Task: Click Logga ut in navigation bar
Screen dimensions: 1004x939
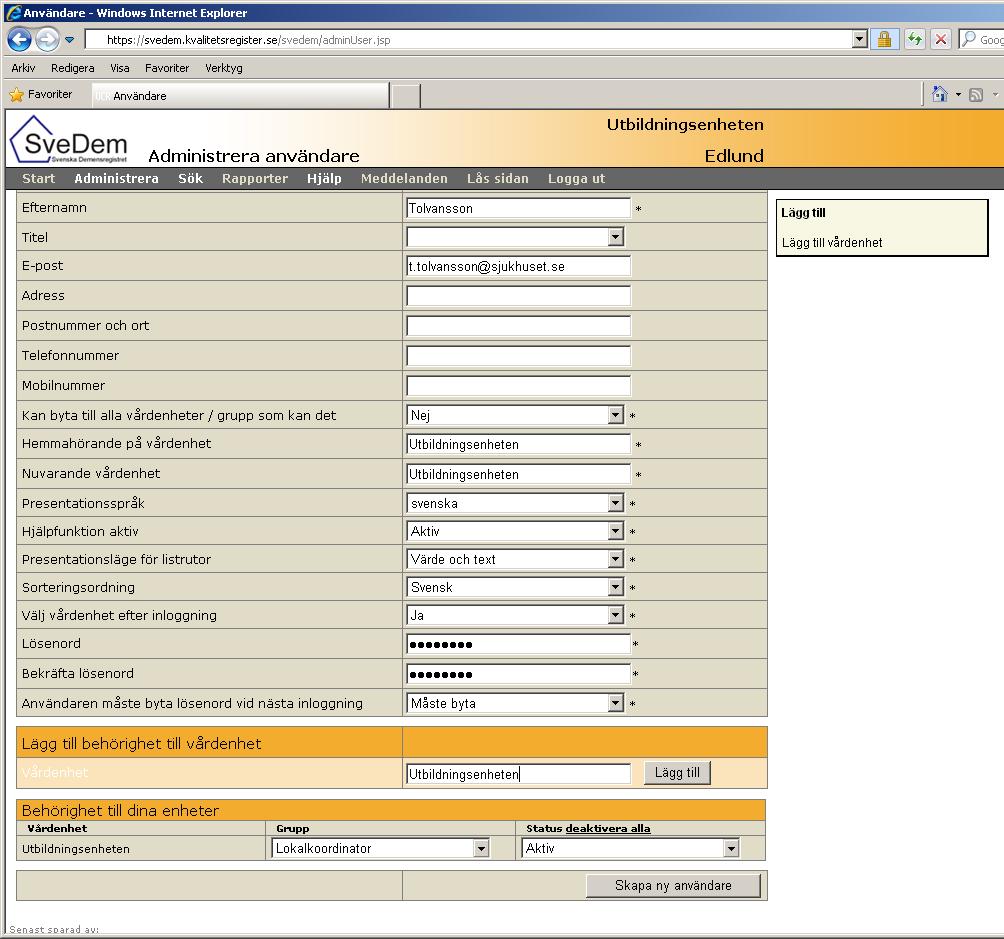Action: click(x=576, y=179)
